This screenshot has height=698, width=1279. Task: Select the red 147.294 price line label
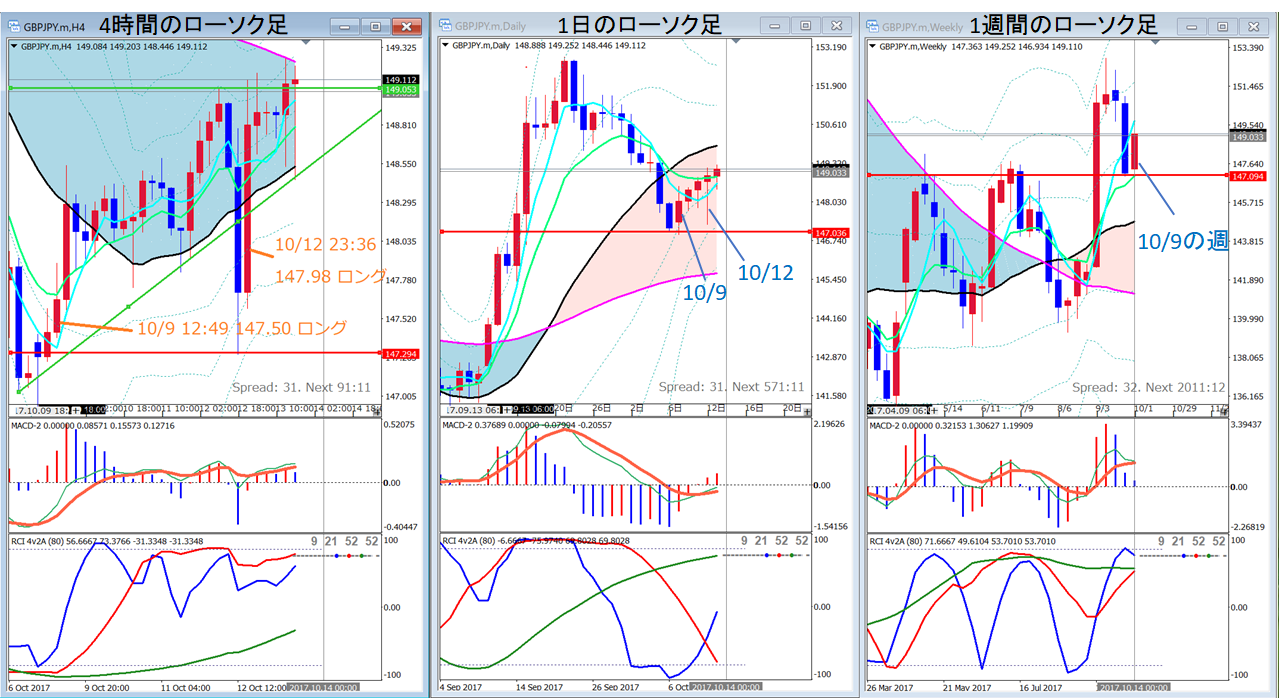(x=400, y=354)
